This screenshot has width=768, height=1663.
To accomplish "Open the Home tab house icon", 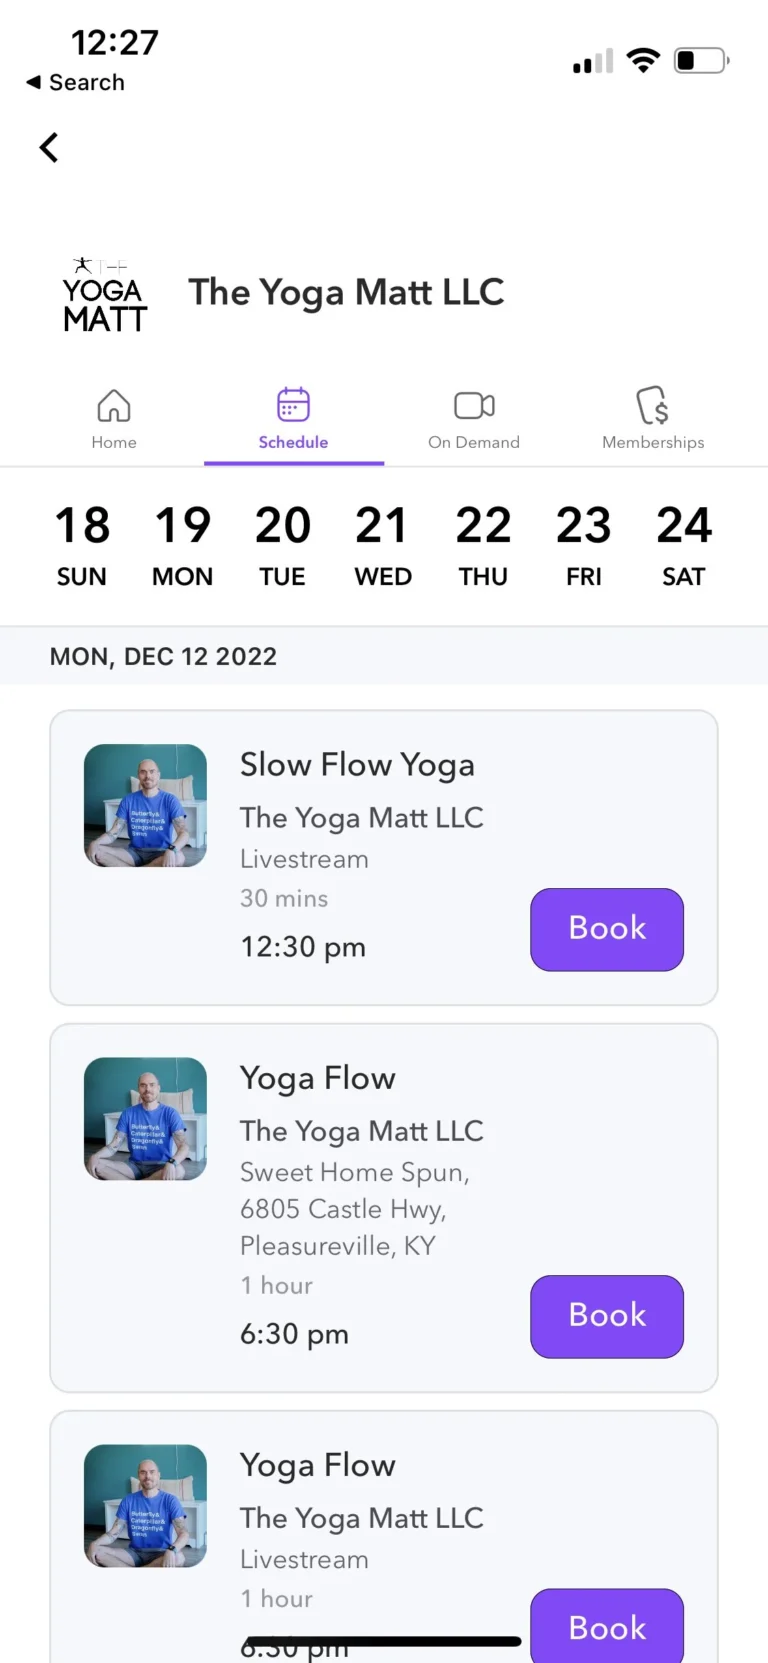I will 114,405.
